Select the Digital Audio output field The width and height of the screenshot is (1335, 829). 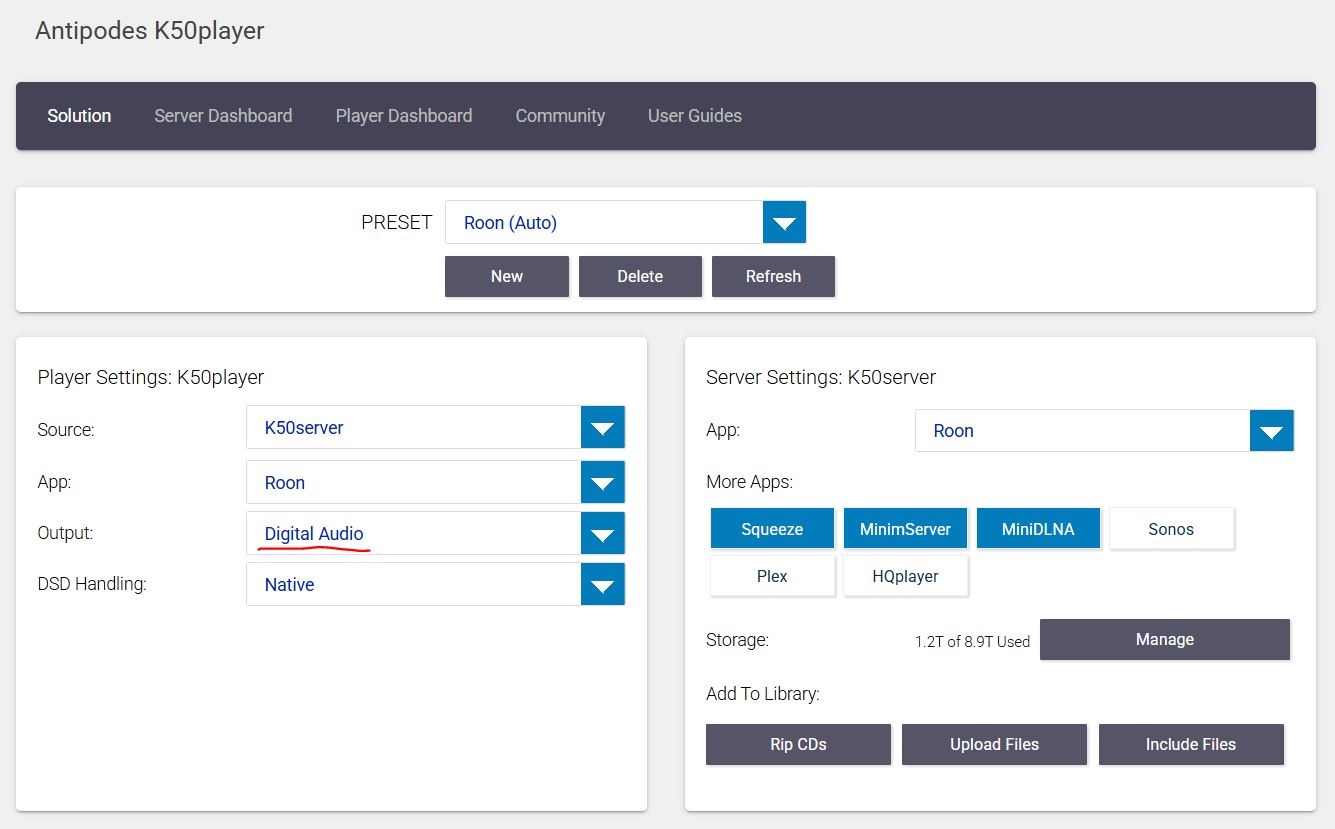click(x=414, y=533)
